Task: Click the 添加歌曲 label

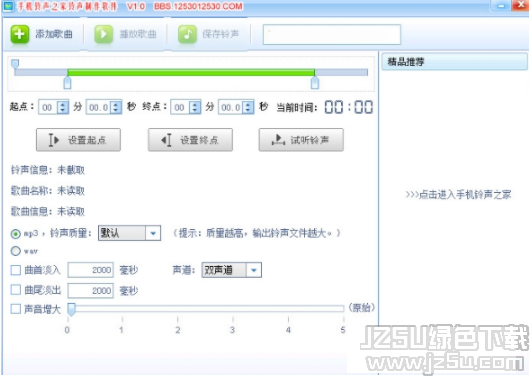Action: [54, 34]
